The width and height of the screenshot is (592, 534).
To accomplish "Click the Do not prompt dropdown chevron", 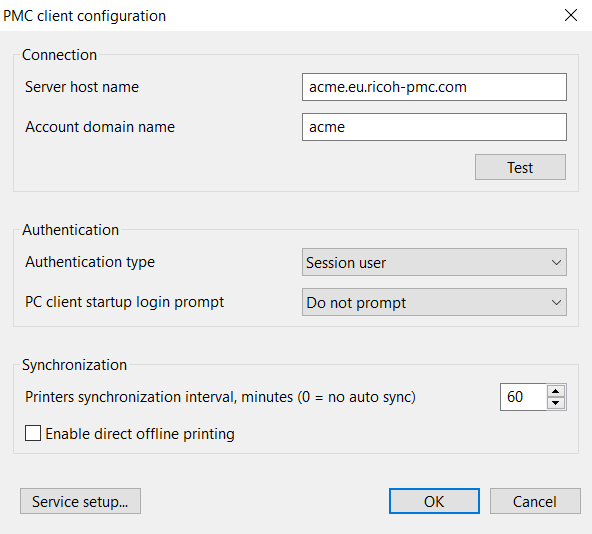I will click(x=556, y=302).
